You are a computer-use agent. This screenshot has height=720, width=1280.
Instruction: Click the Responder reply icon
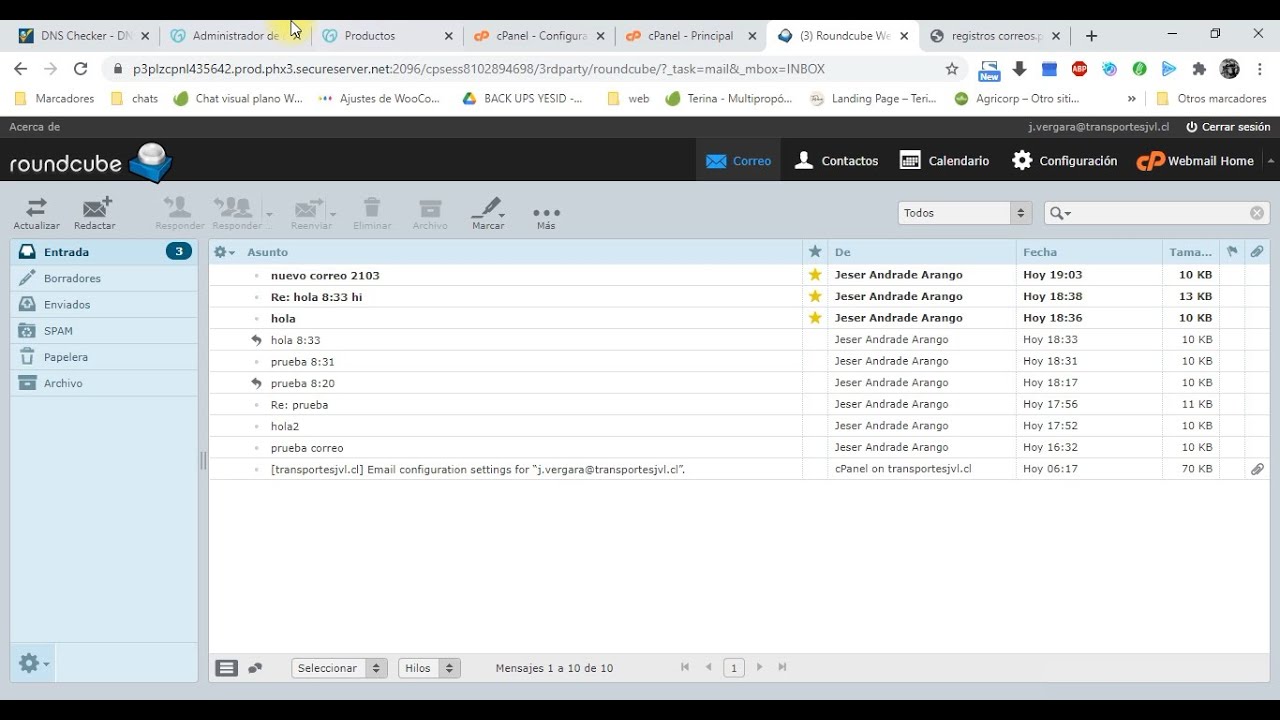tap(180, 213)
